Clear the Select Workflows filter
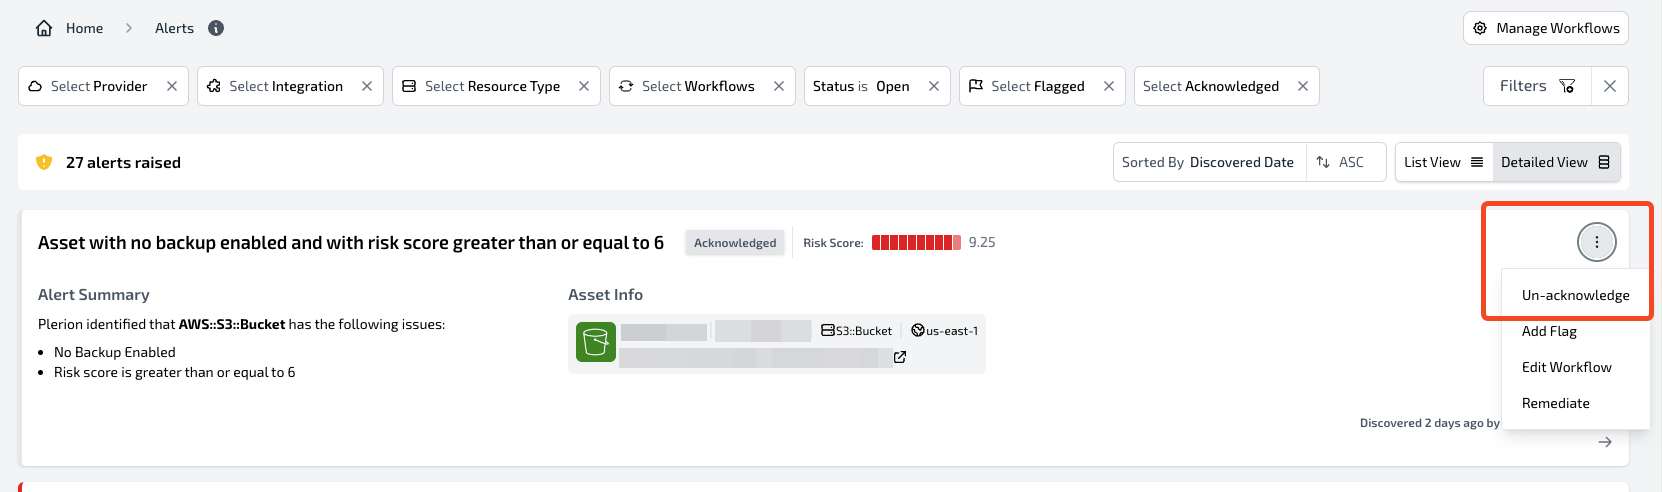The width and height of the screenshot is (1662, 492). [x=779, y=86]
